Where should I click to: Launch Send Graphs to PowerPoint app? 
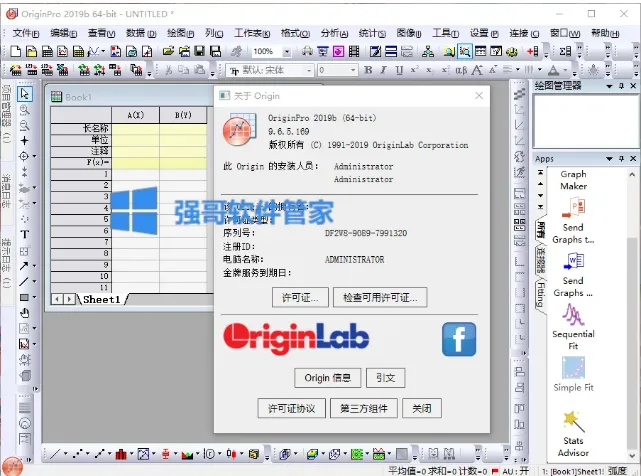pos(573,220)
